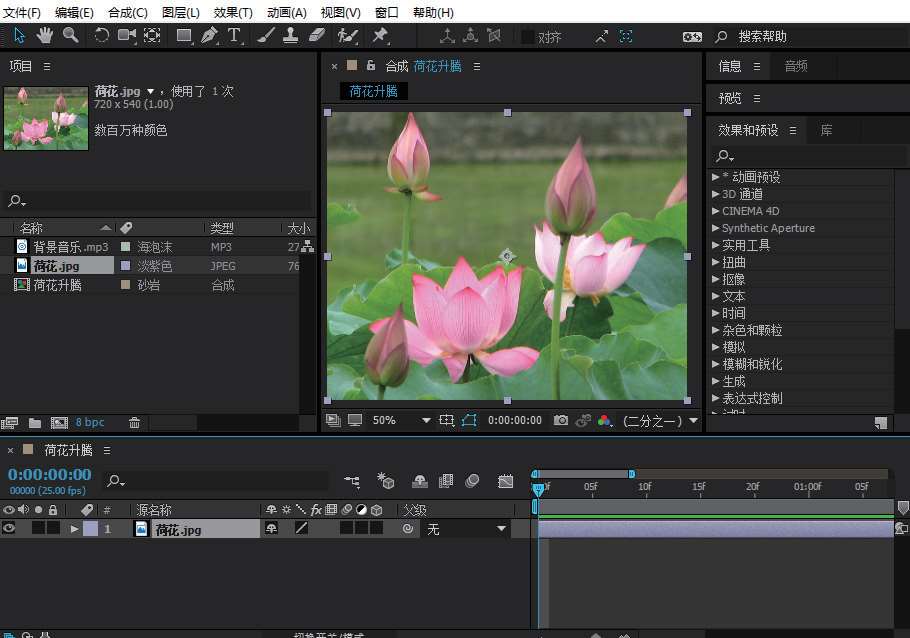The width and height of the screenshot is (910, 638).
Task: Click the 8 bpc color depth button
Action: [90, 423]
